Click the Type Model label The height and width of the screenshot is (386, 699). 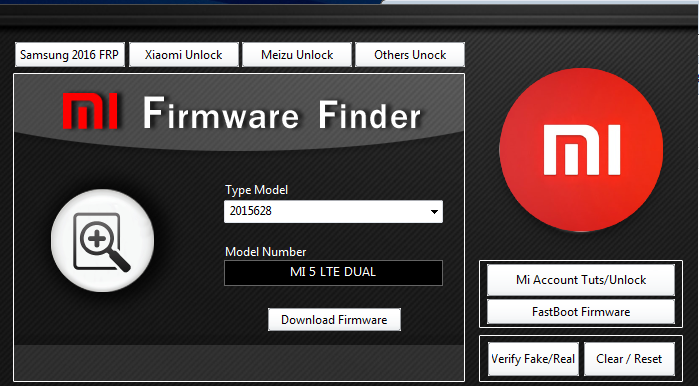(x=256, y=190)
